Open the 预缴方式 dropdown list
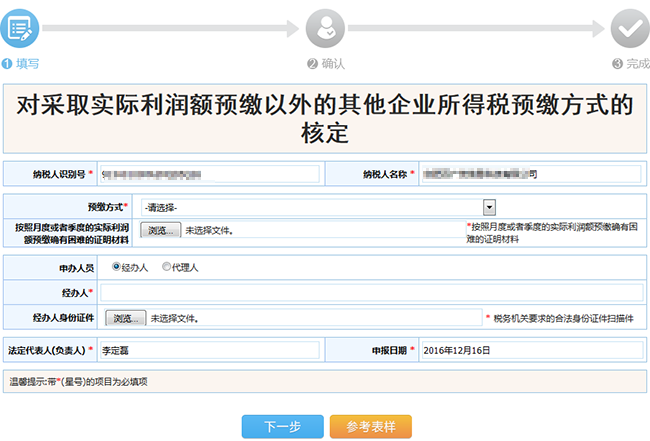The image size is (650, 441). coord(319,207)
